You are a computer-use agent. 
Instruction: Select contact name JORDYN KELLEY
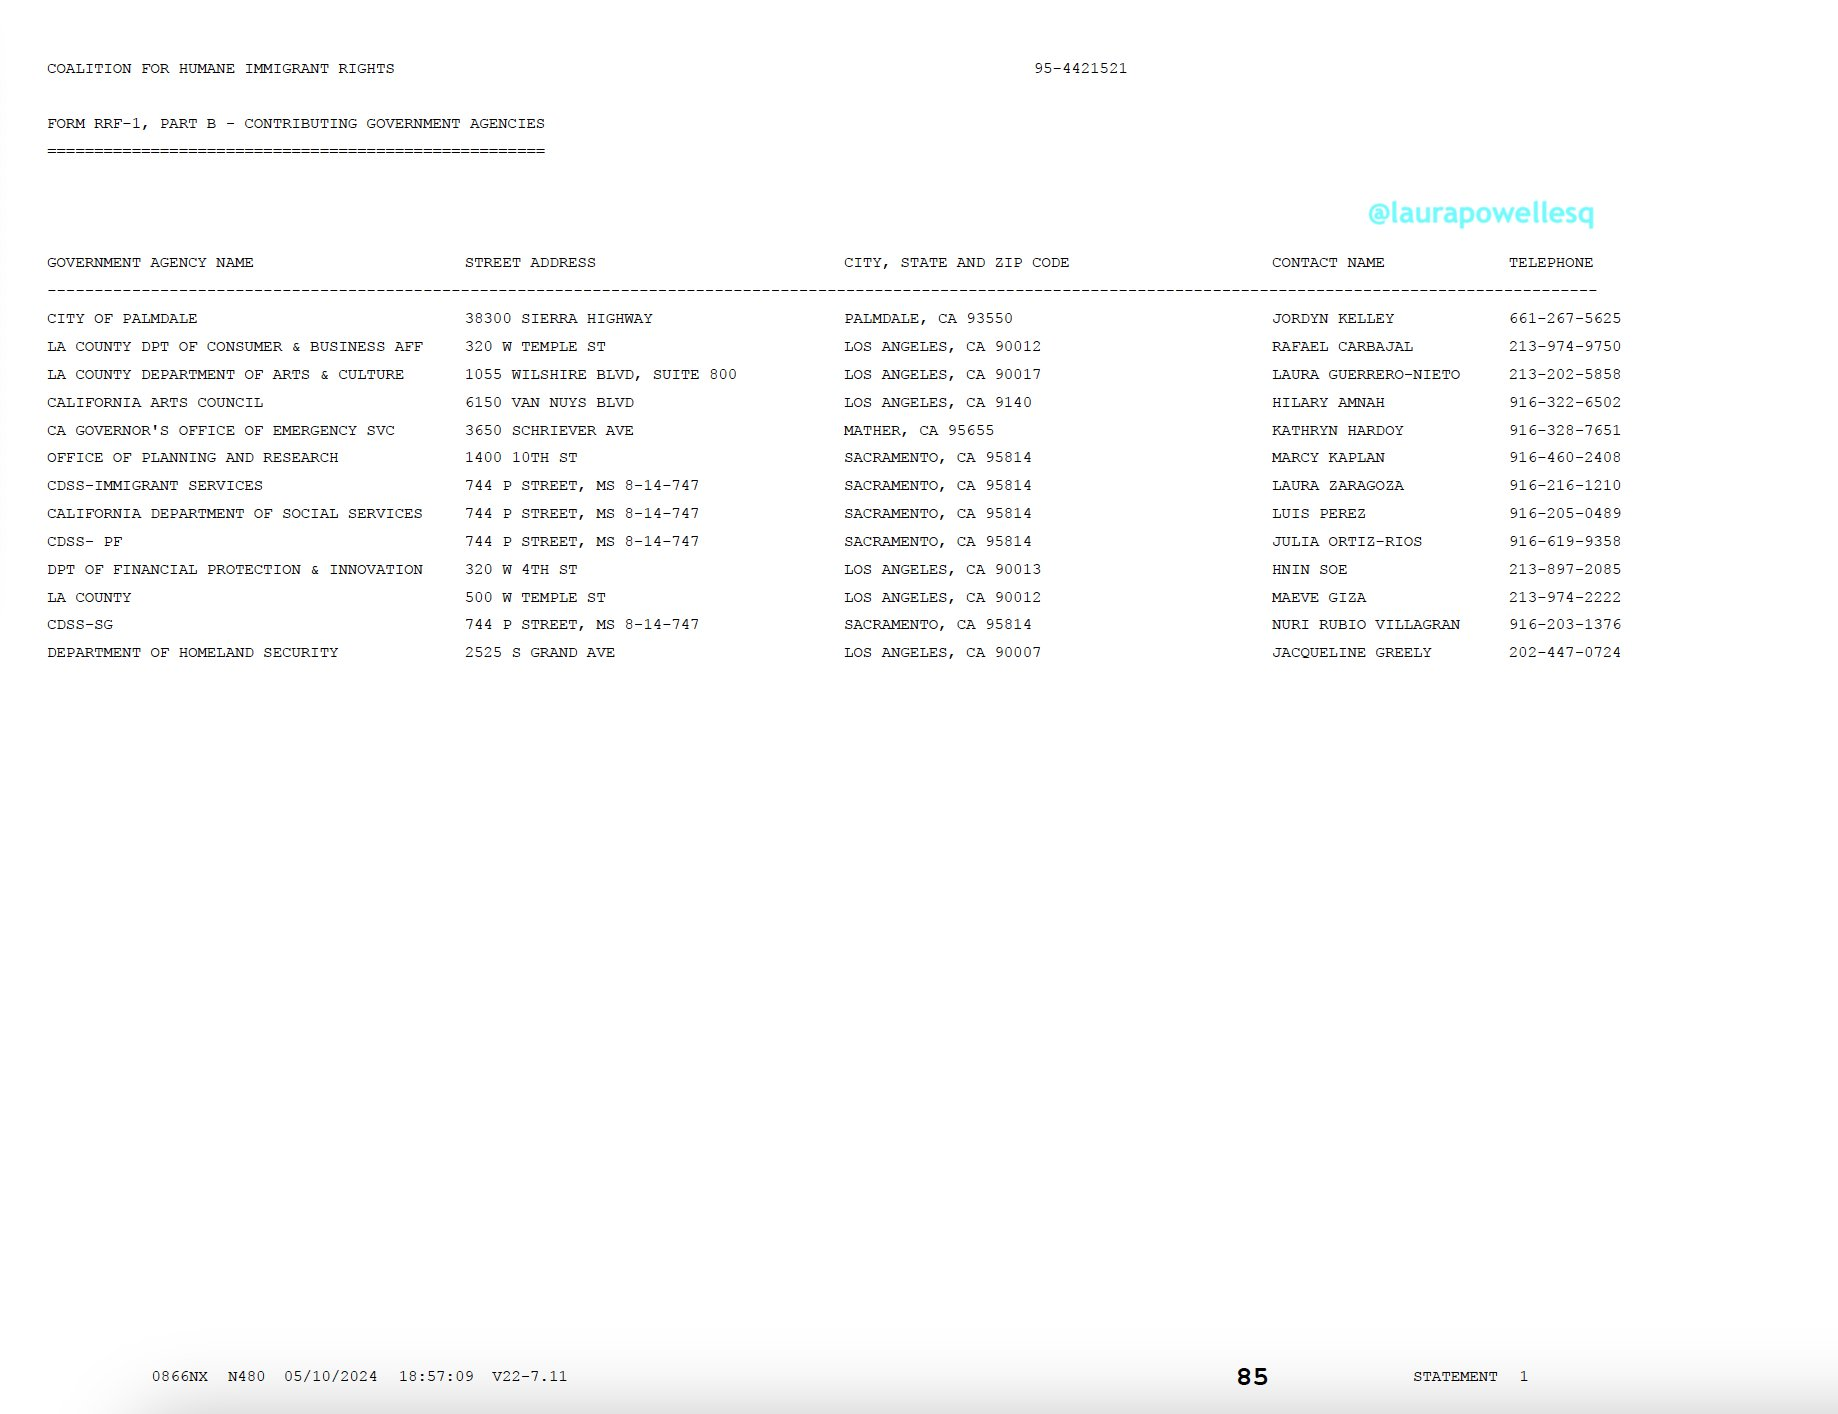click(x=1333, y=319)
